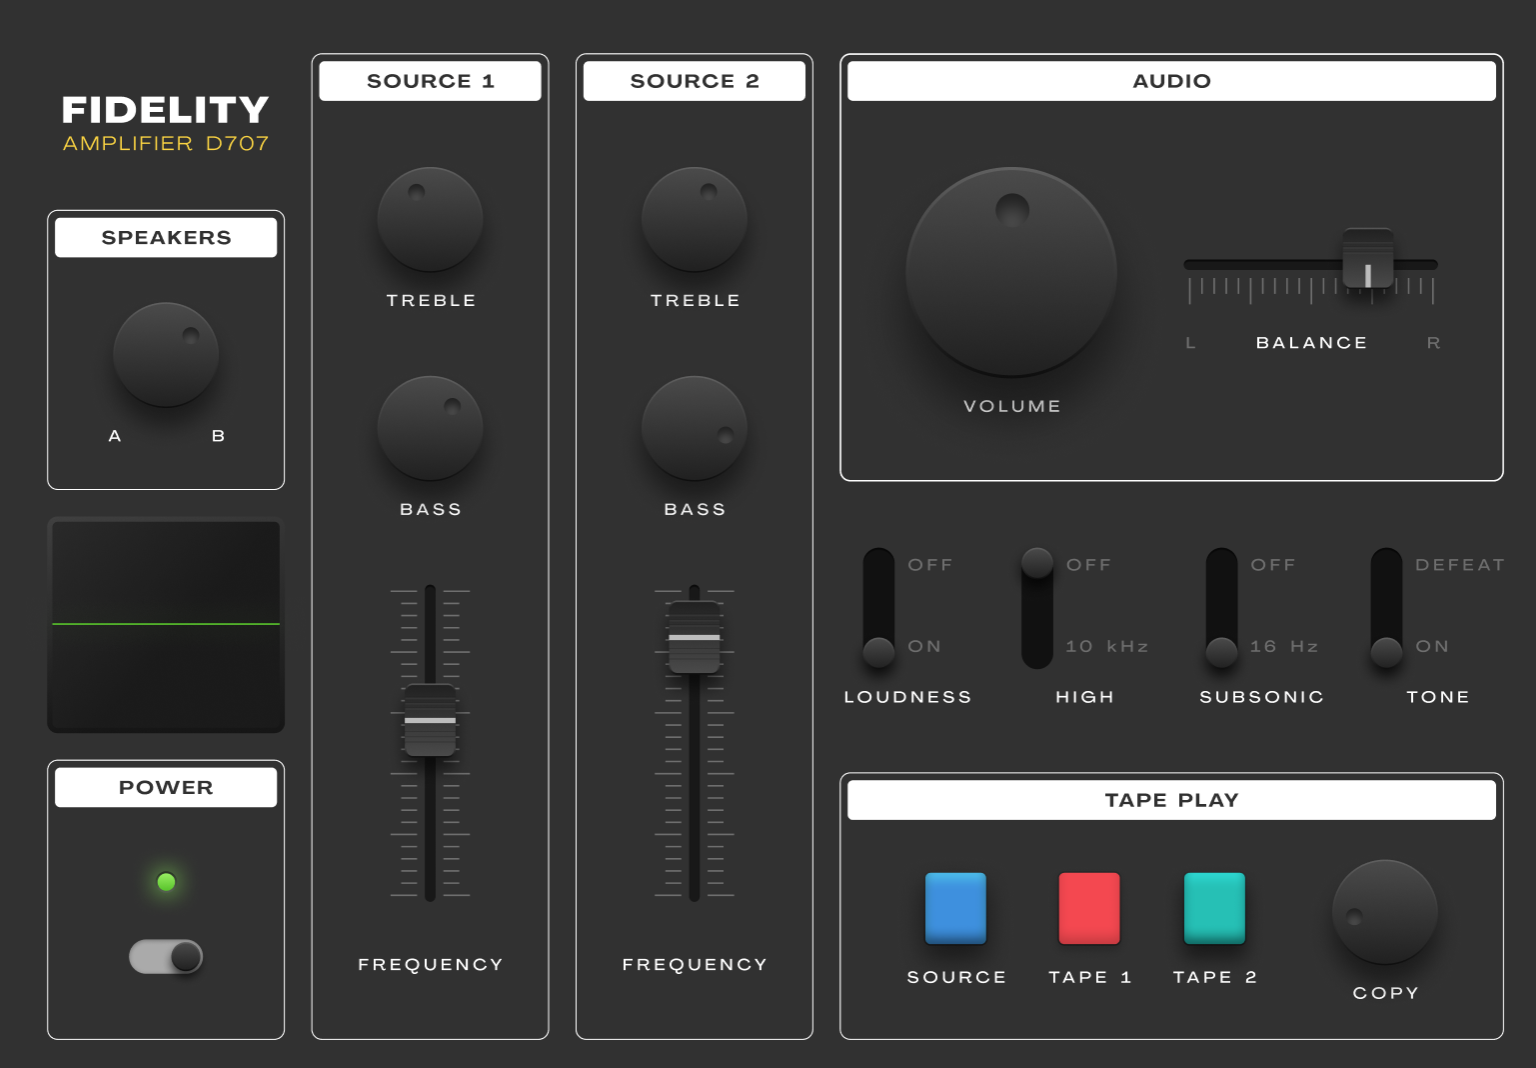Click the Amplifier D707 model label

tap(166, 144)
